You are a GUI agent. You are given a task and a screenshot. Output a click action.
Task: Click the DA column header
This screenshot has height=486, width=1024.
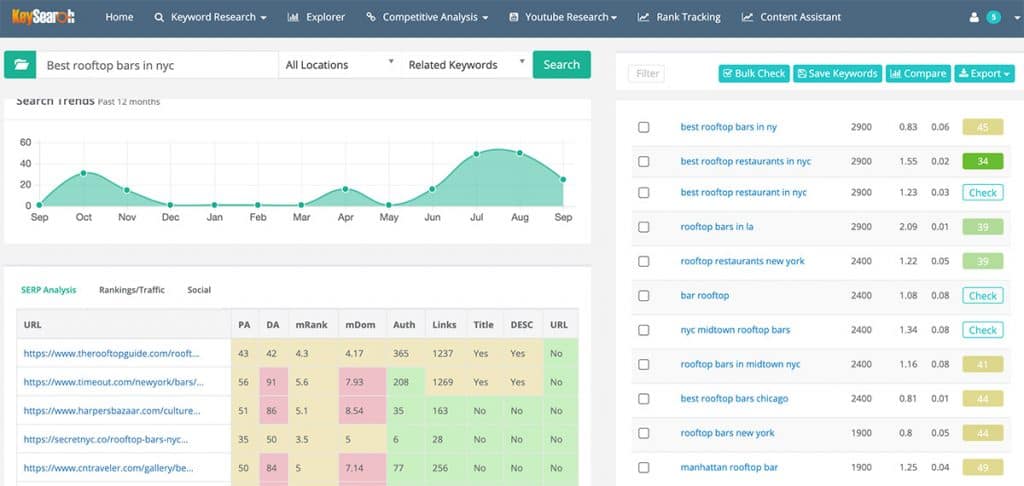click(x=272, y=325)
